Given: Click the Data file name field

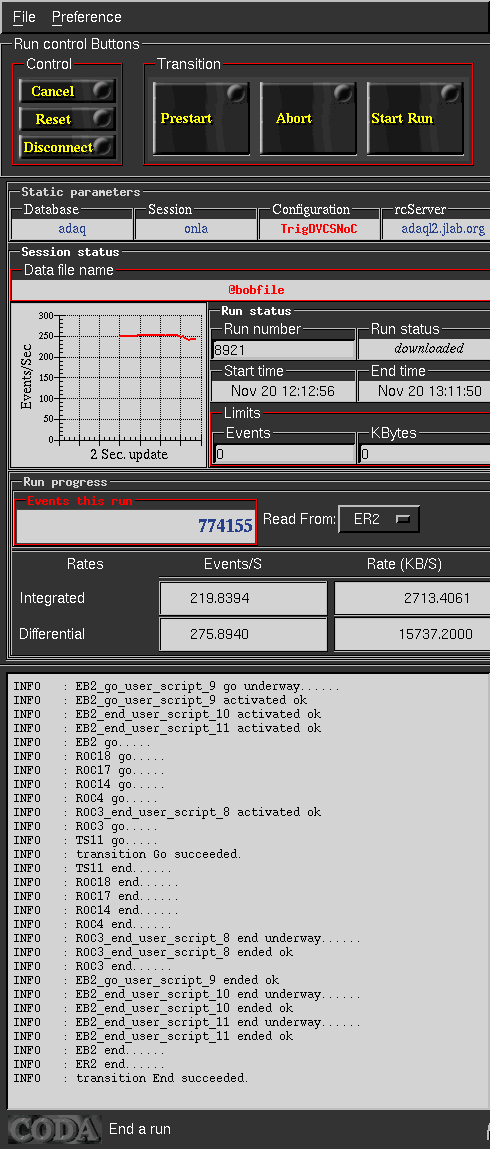Looking at the screenshot, I should click(x=250, y=290).
